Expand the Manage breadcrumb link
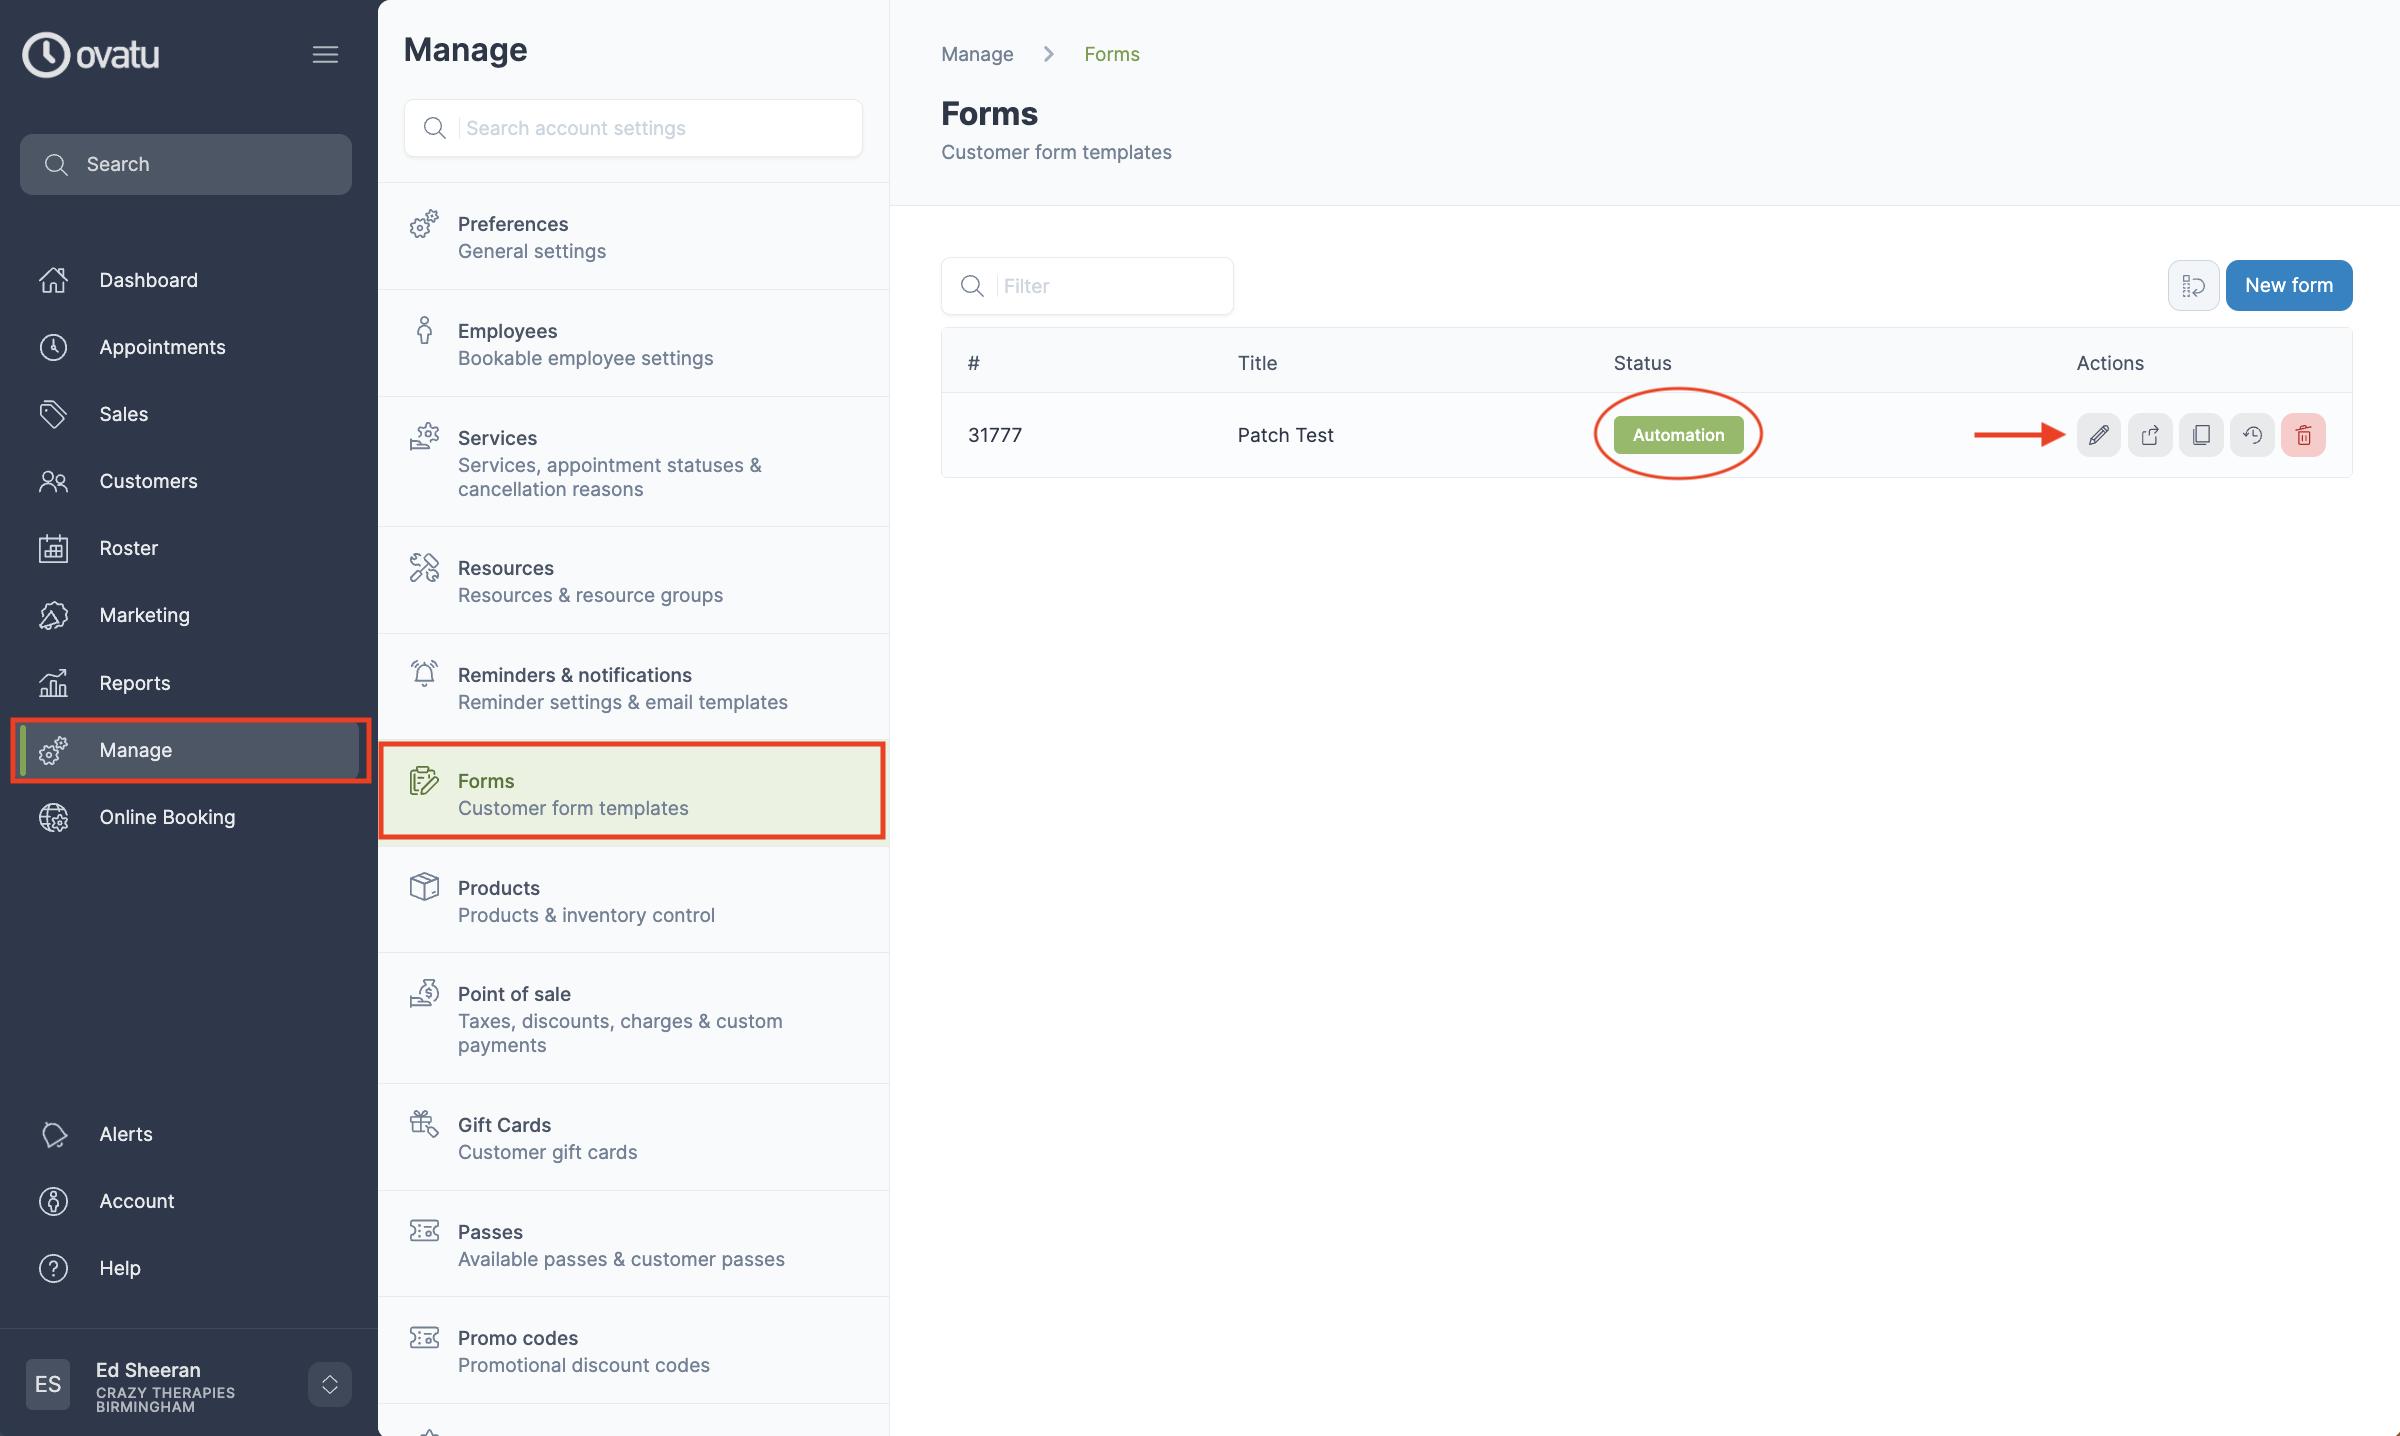Image resolution: width=2400 pixels, height=1436 pixels. tap(977, 53)
